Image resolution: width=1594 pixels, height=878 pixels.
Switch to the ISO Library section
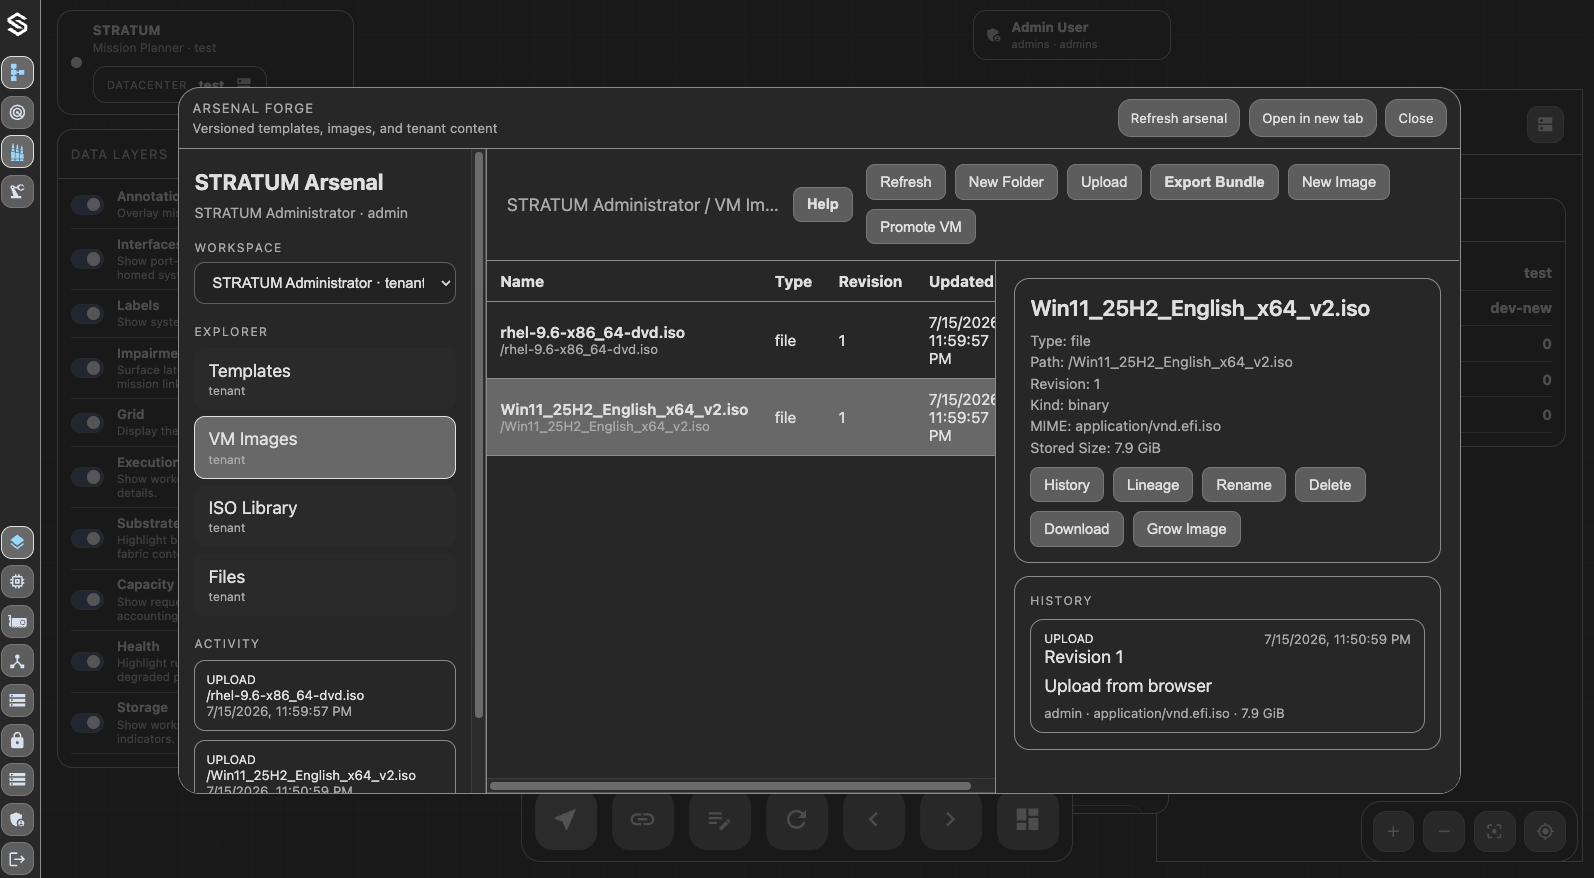click(325, 516)
